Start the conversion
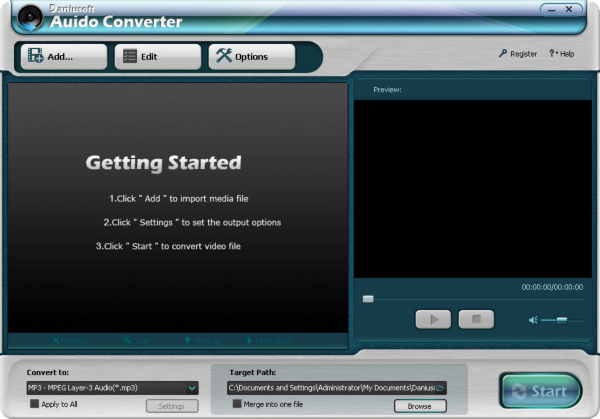The height and width of the screenshot is (419, 600). [x=541, y=391]
